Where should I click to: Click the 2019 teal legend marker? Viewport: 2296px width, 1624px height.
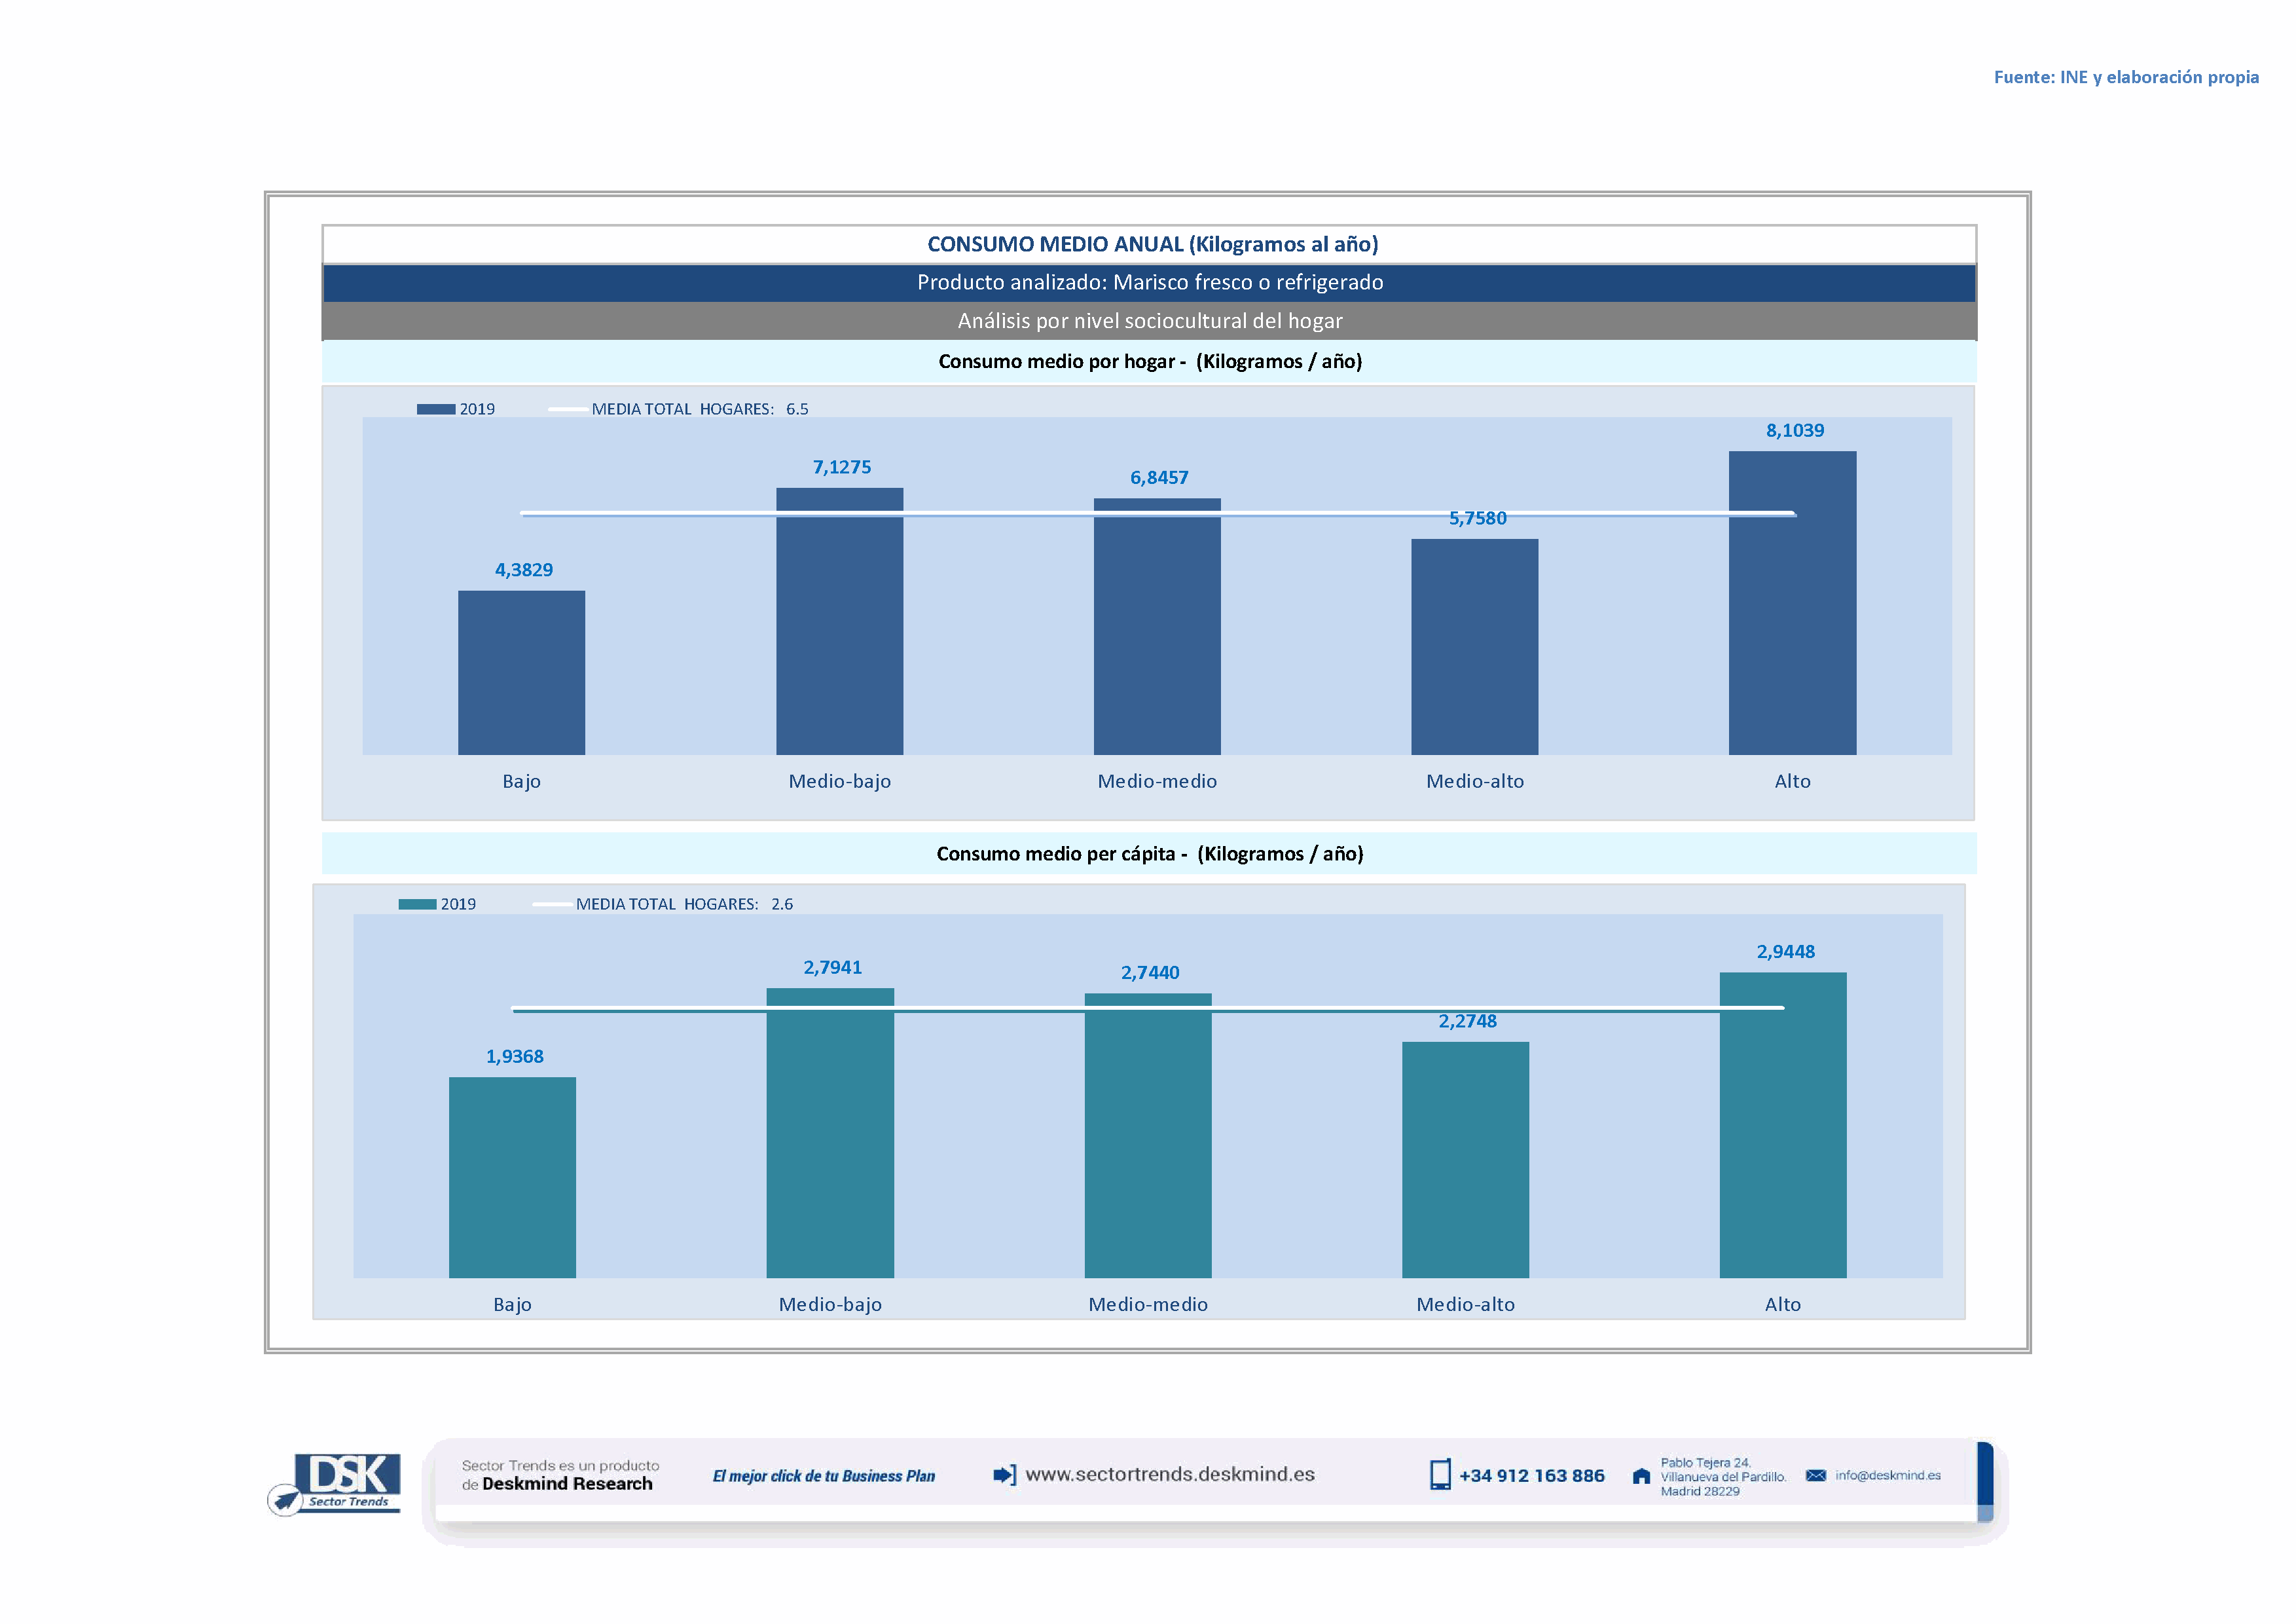417,904
